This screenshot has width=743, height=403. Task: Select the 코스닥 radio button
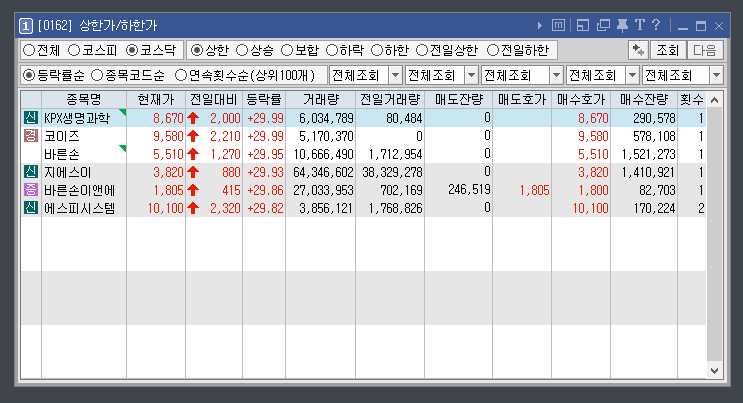tap(132, 50)
